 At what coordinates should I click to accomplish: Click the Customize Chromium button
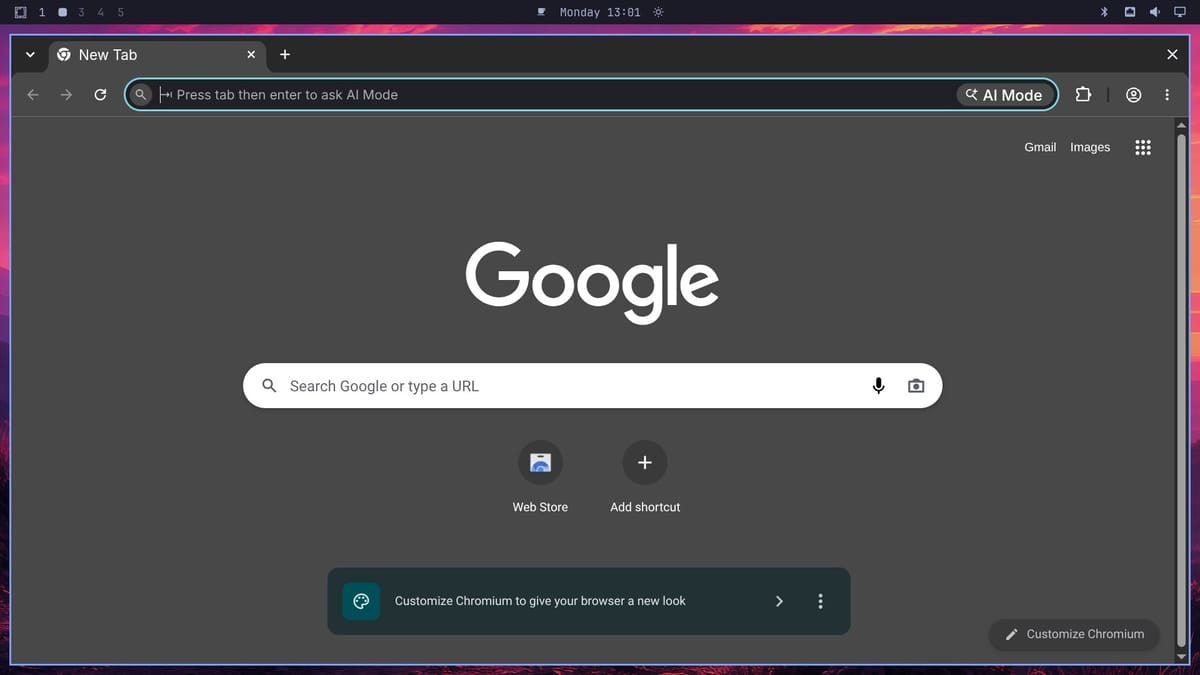(x=1075, y=634)
